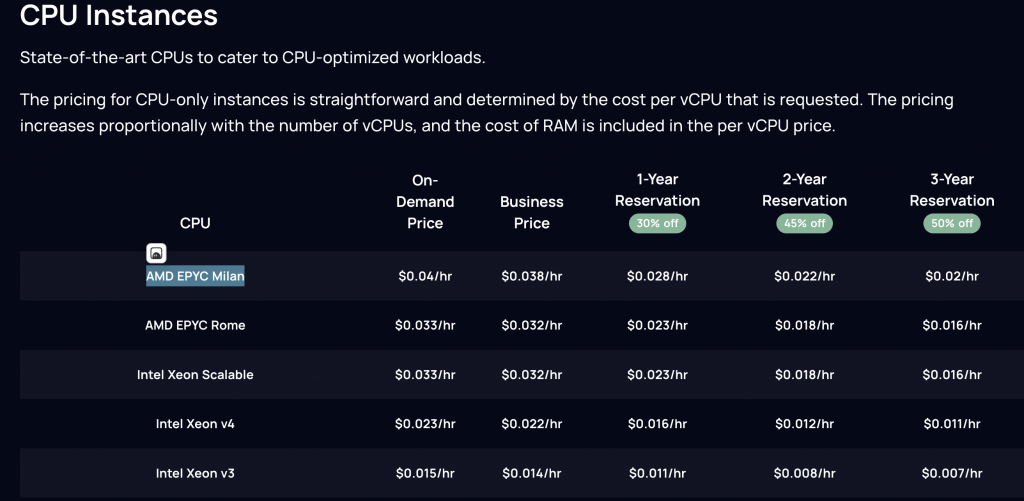Click Intel Xeon v3 3-year price $0.007/hr
Screen dimensions: 1024x501
pos(952,473)
